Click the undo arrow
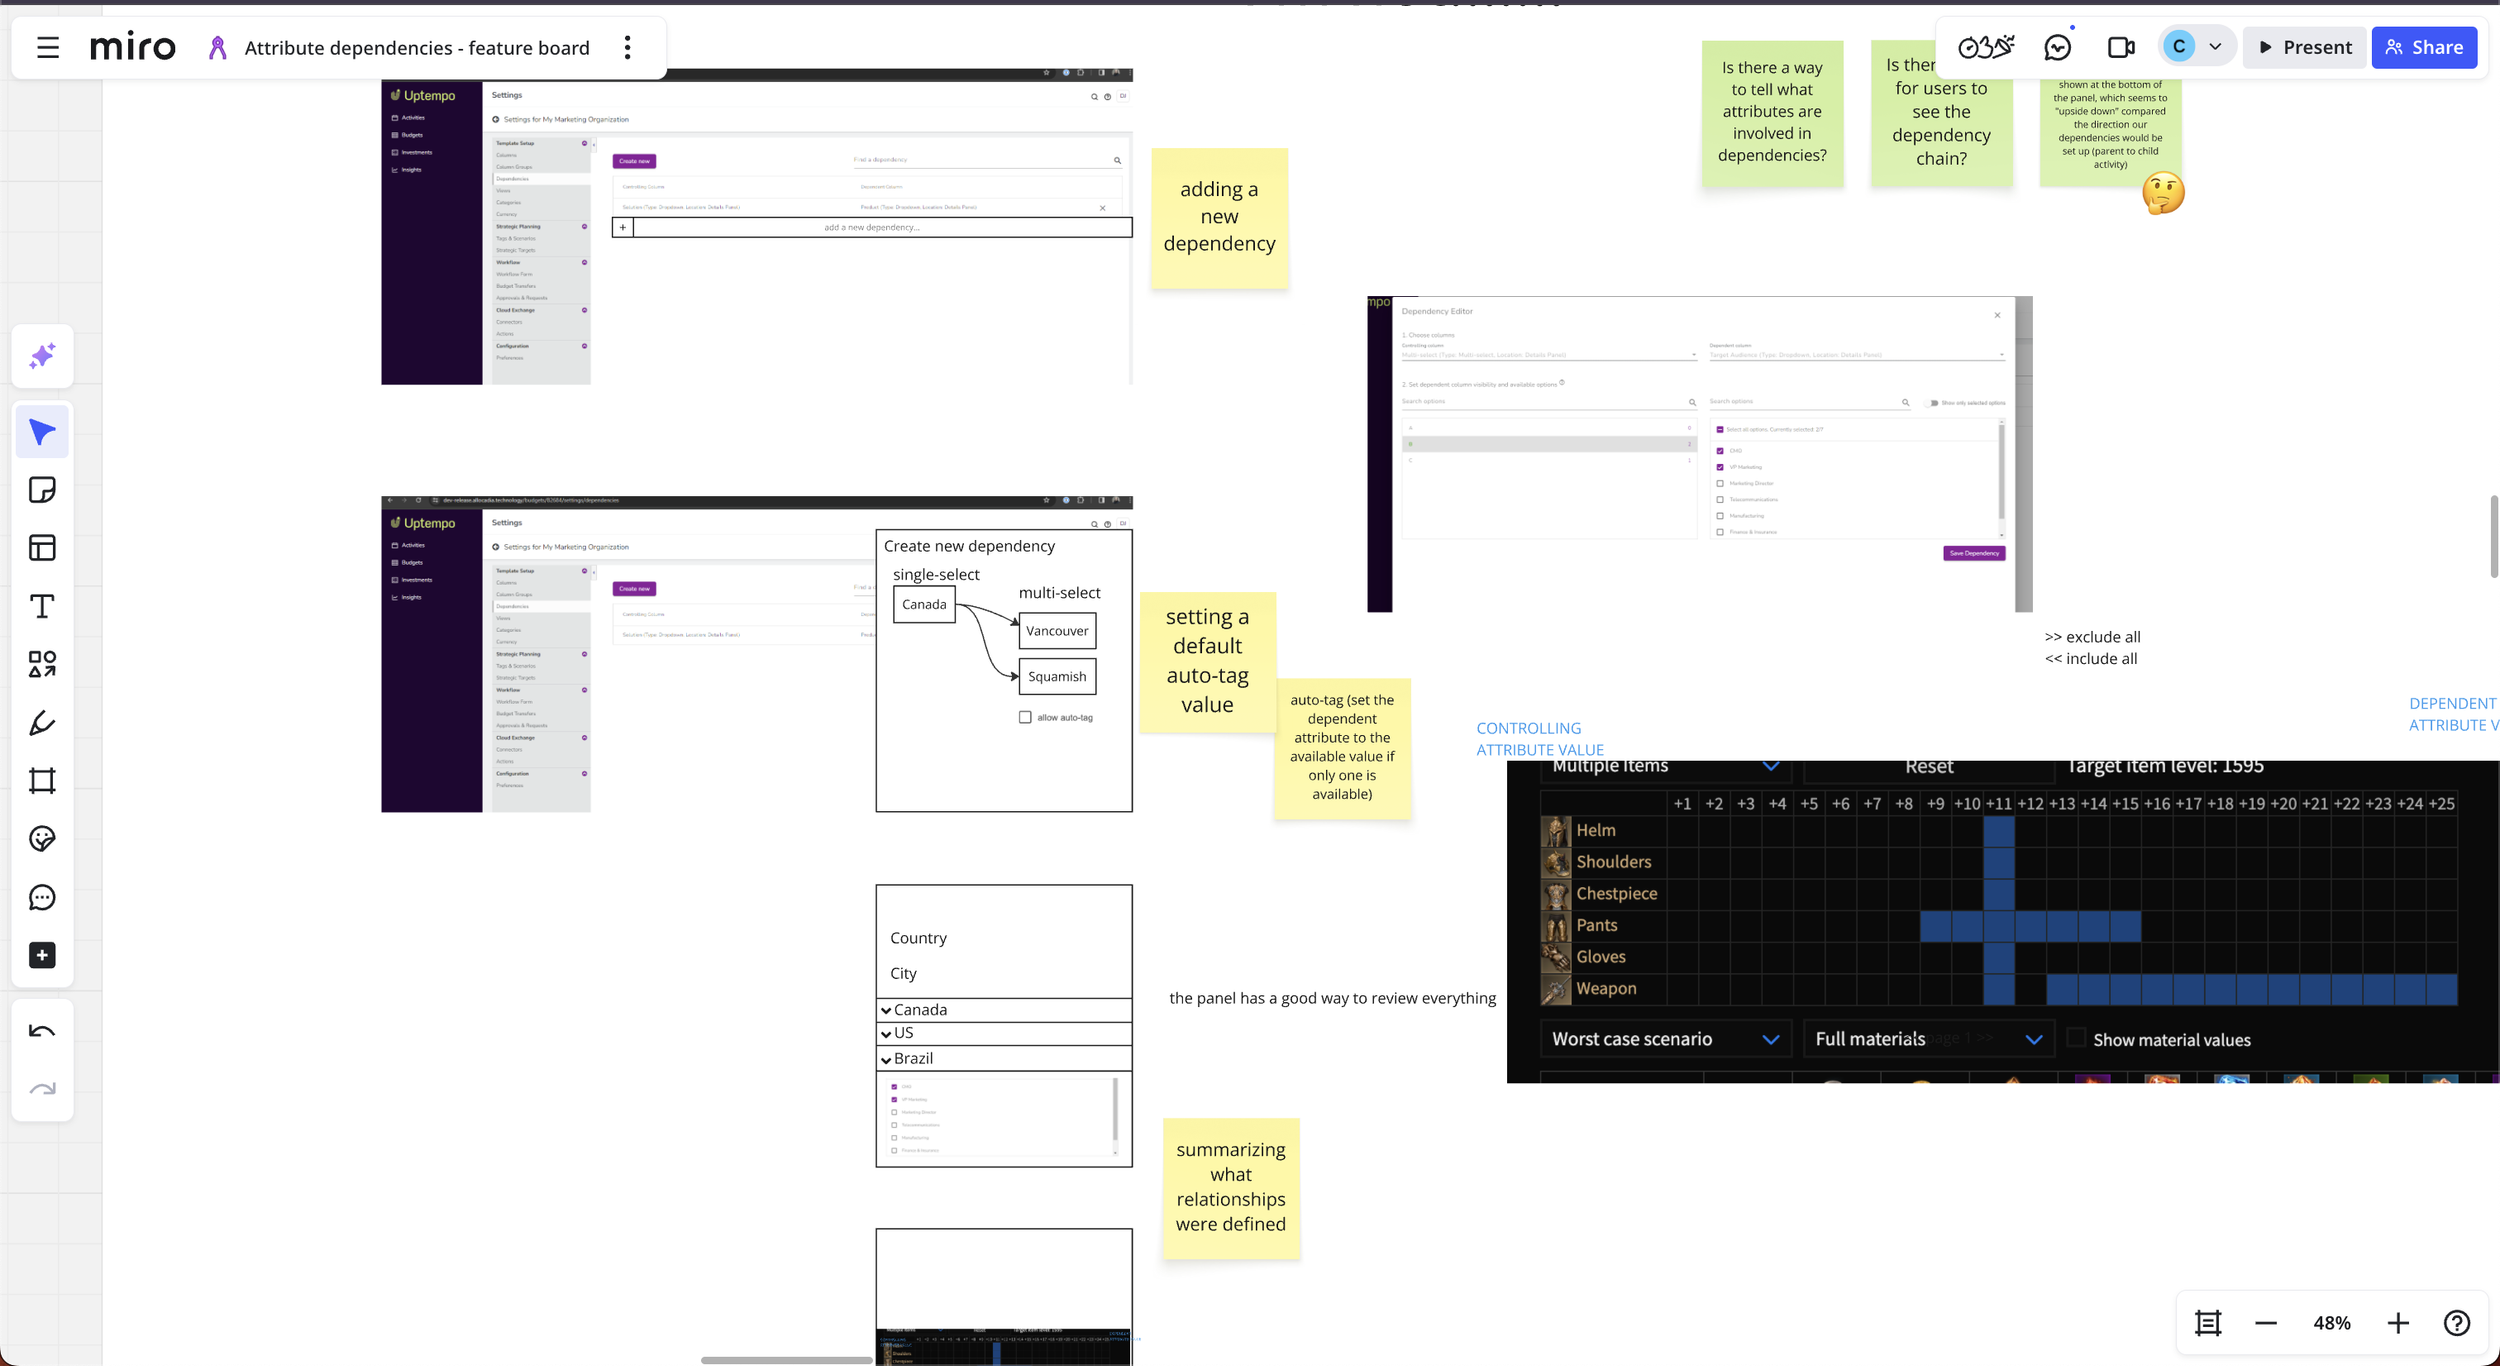2500x1366 pixels. point(42,1031)
